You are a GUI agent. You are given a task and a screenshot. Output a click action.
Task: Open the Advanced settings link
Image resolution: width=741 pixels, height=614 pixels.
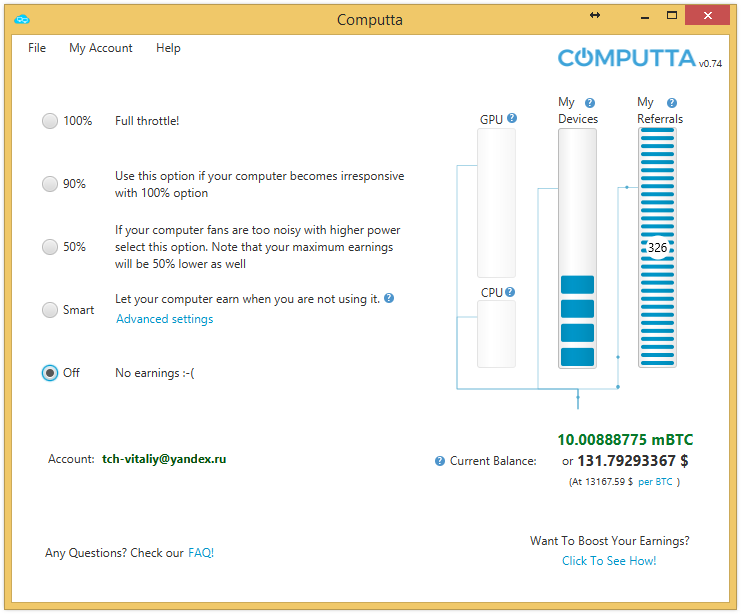[164, 319]
